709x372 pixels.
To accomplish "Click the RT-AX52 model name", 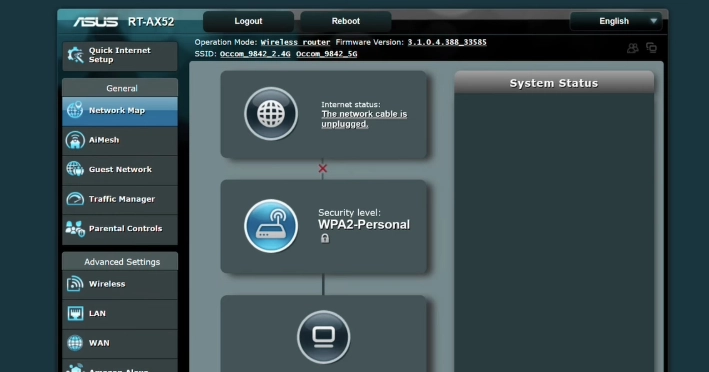I will (x=151, y=22).
